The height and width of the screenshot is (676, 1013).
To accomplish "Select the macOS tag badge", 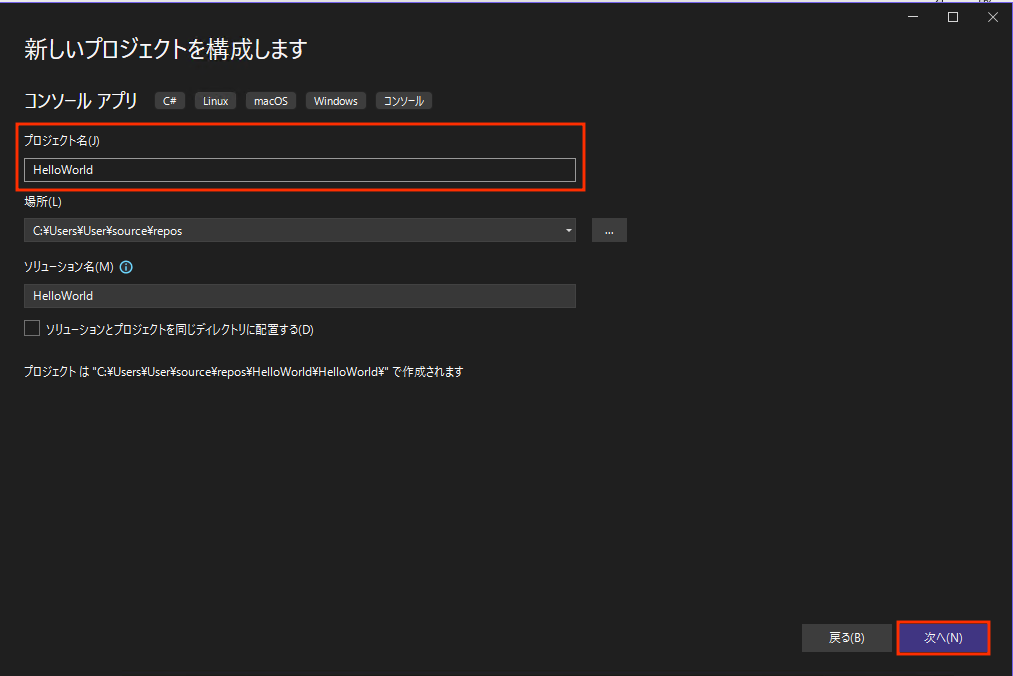I will pos(270,101).
